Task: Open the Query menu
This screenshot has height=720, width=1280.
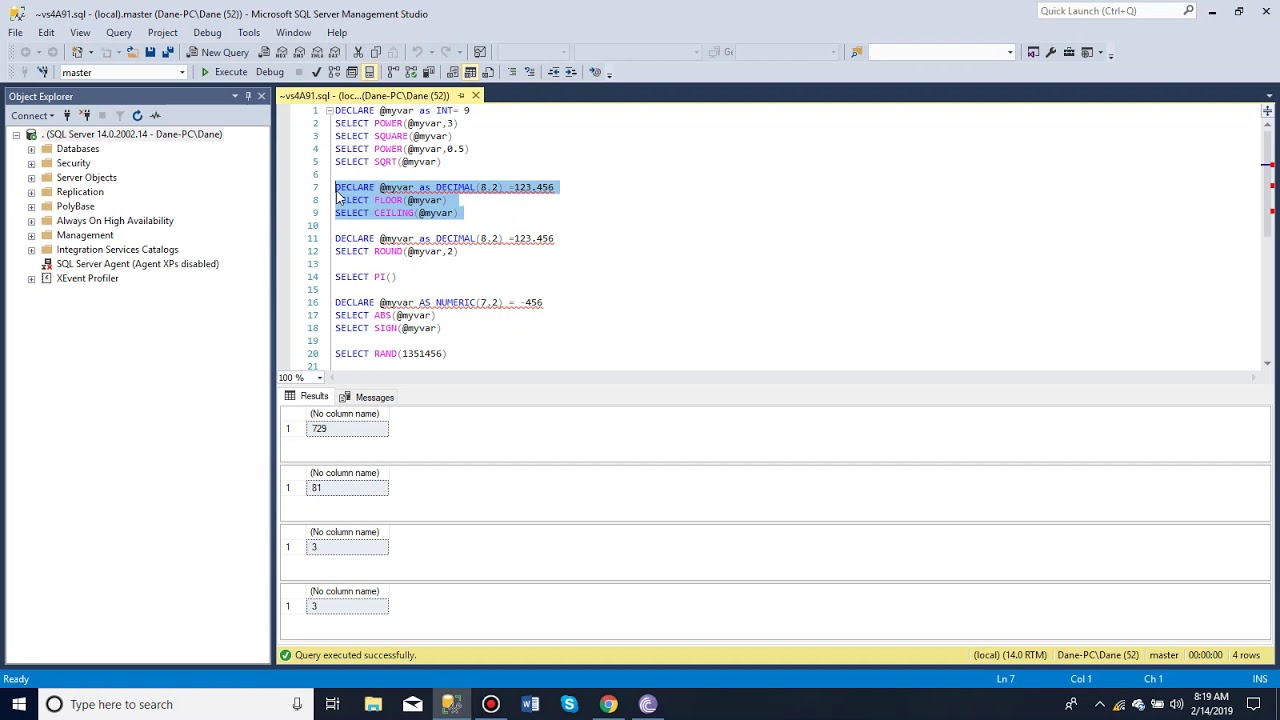Action: pos(118,33)
